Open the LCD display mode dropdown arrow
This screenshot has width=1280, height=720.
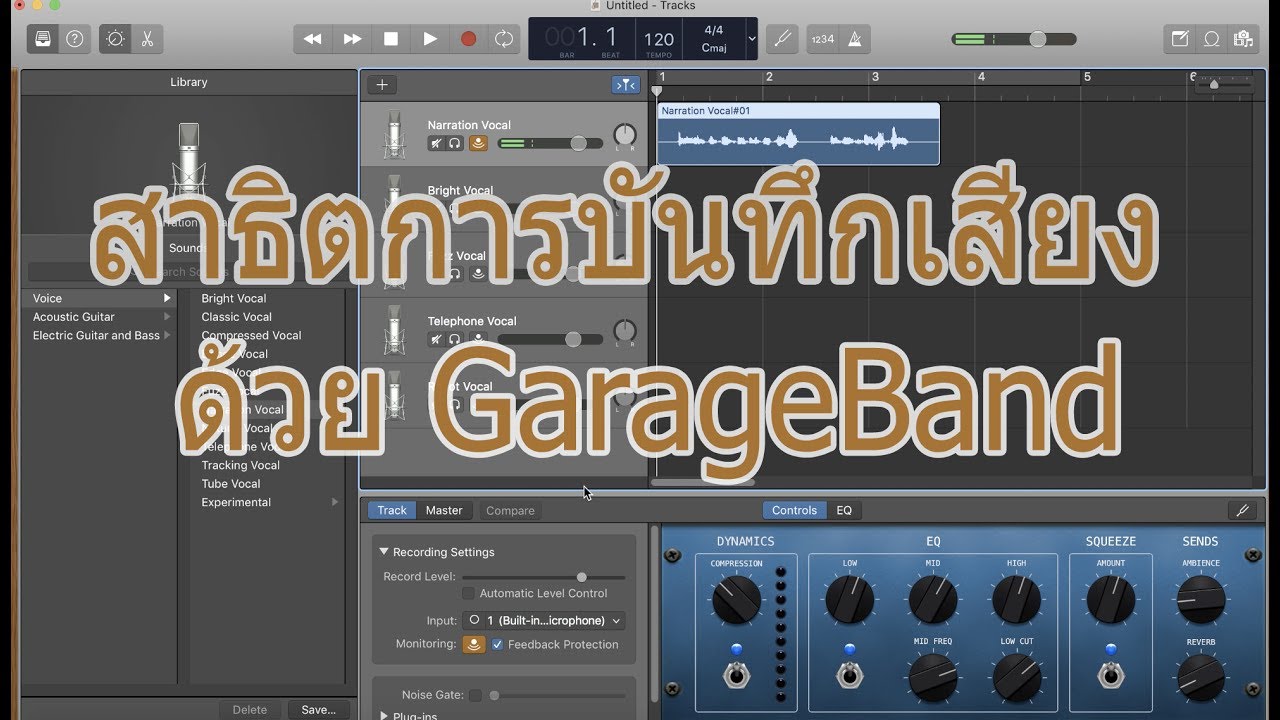752,39
